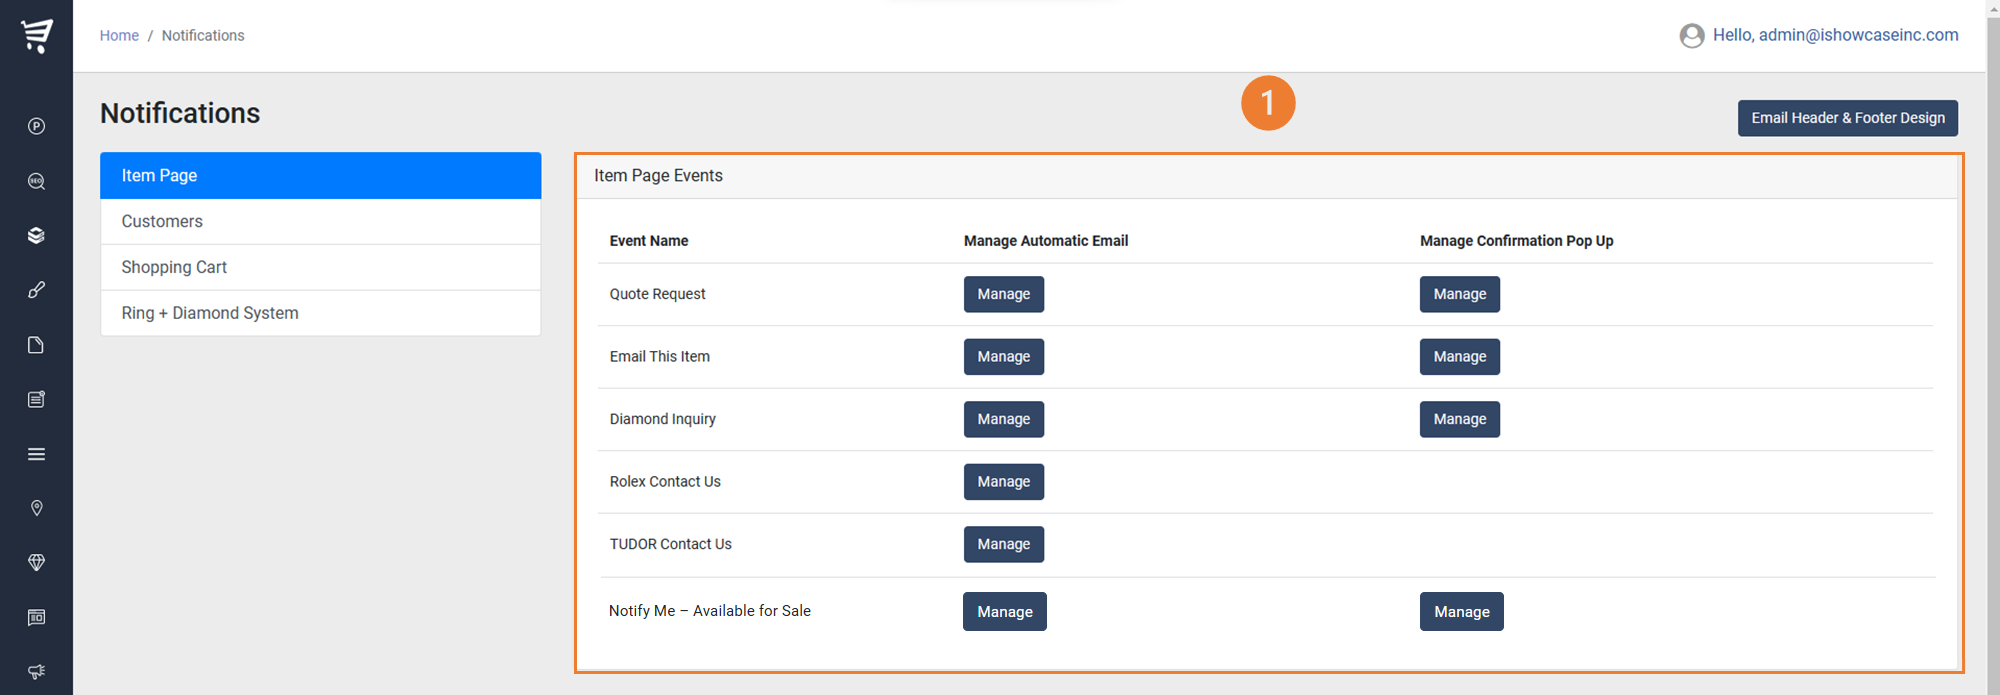
Task: Select the stacked layers sidebar icon
Action: pos(36,235)
